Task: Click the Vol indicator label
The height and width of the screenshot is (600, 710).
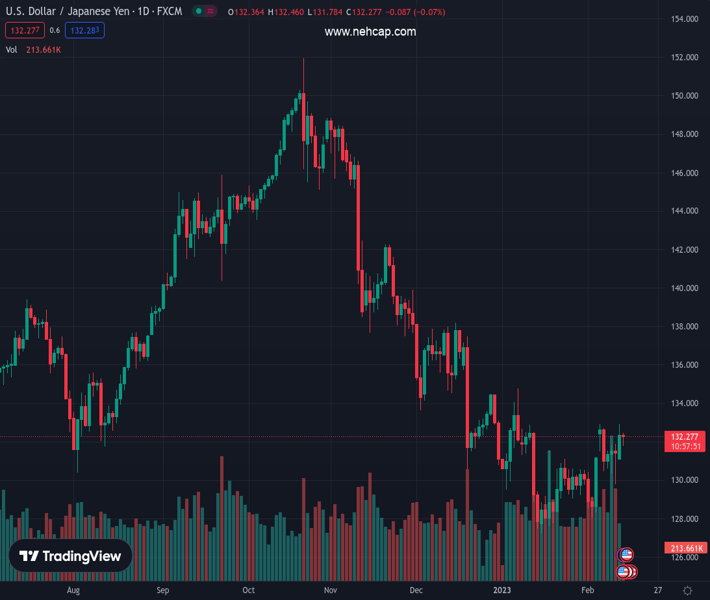Action: tap(11, 49)
